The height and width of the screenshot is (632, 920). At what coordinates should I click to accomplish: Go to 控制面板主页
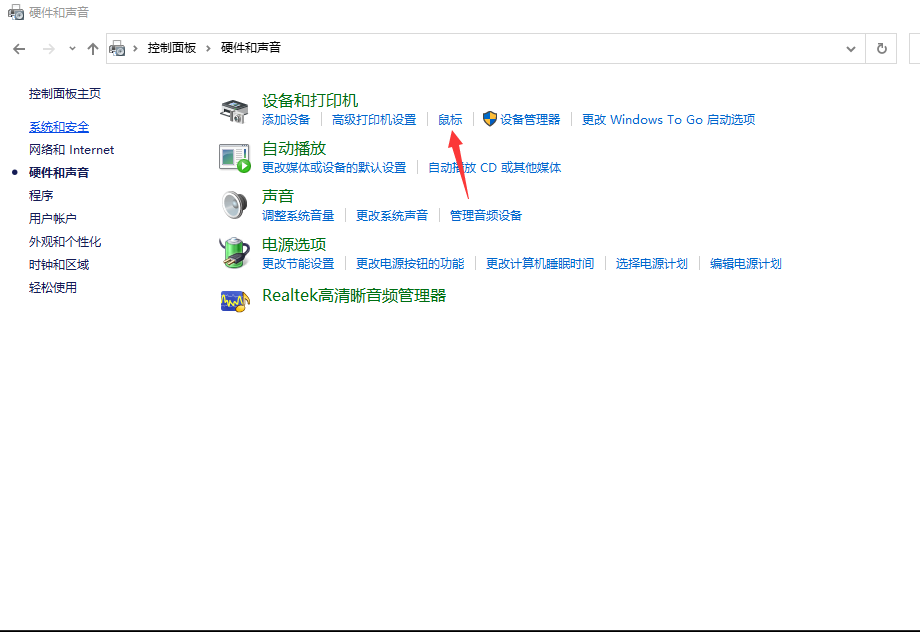pyautogui.click(x=65, y=94)
